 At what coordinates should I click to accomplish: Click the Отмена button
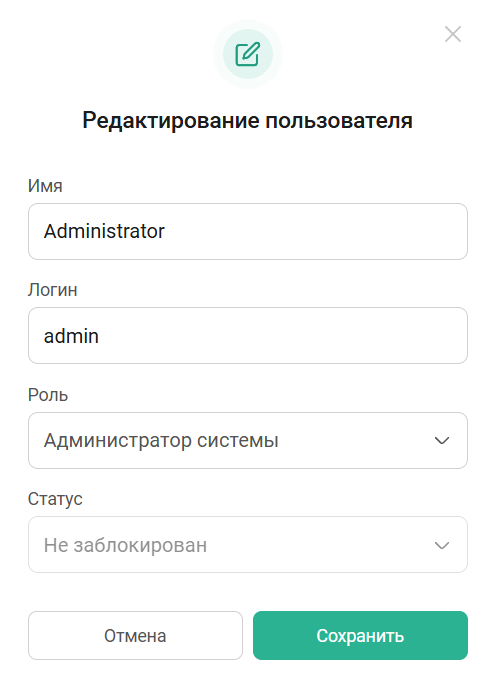(135, 635)
